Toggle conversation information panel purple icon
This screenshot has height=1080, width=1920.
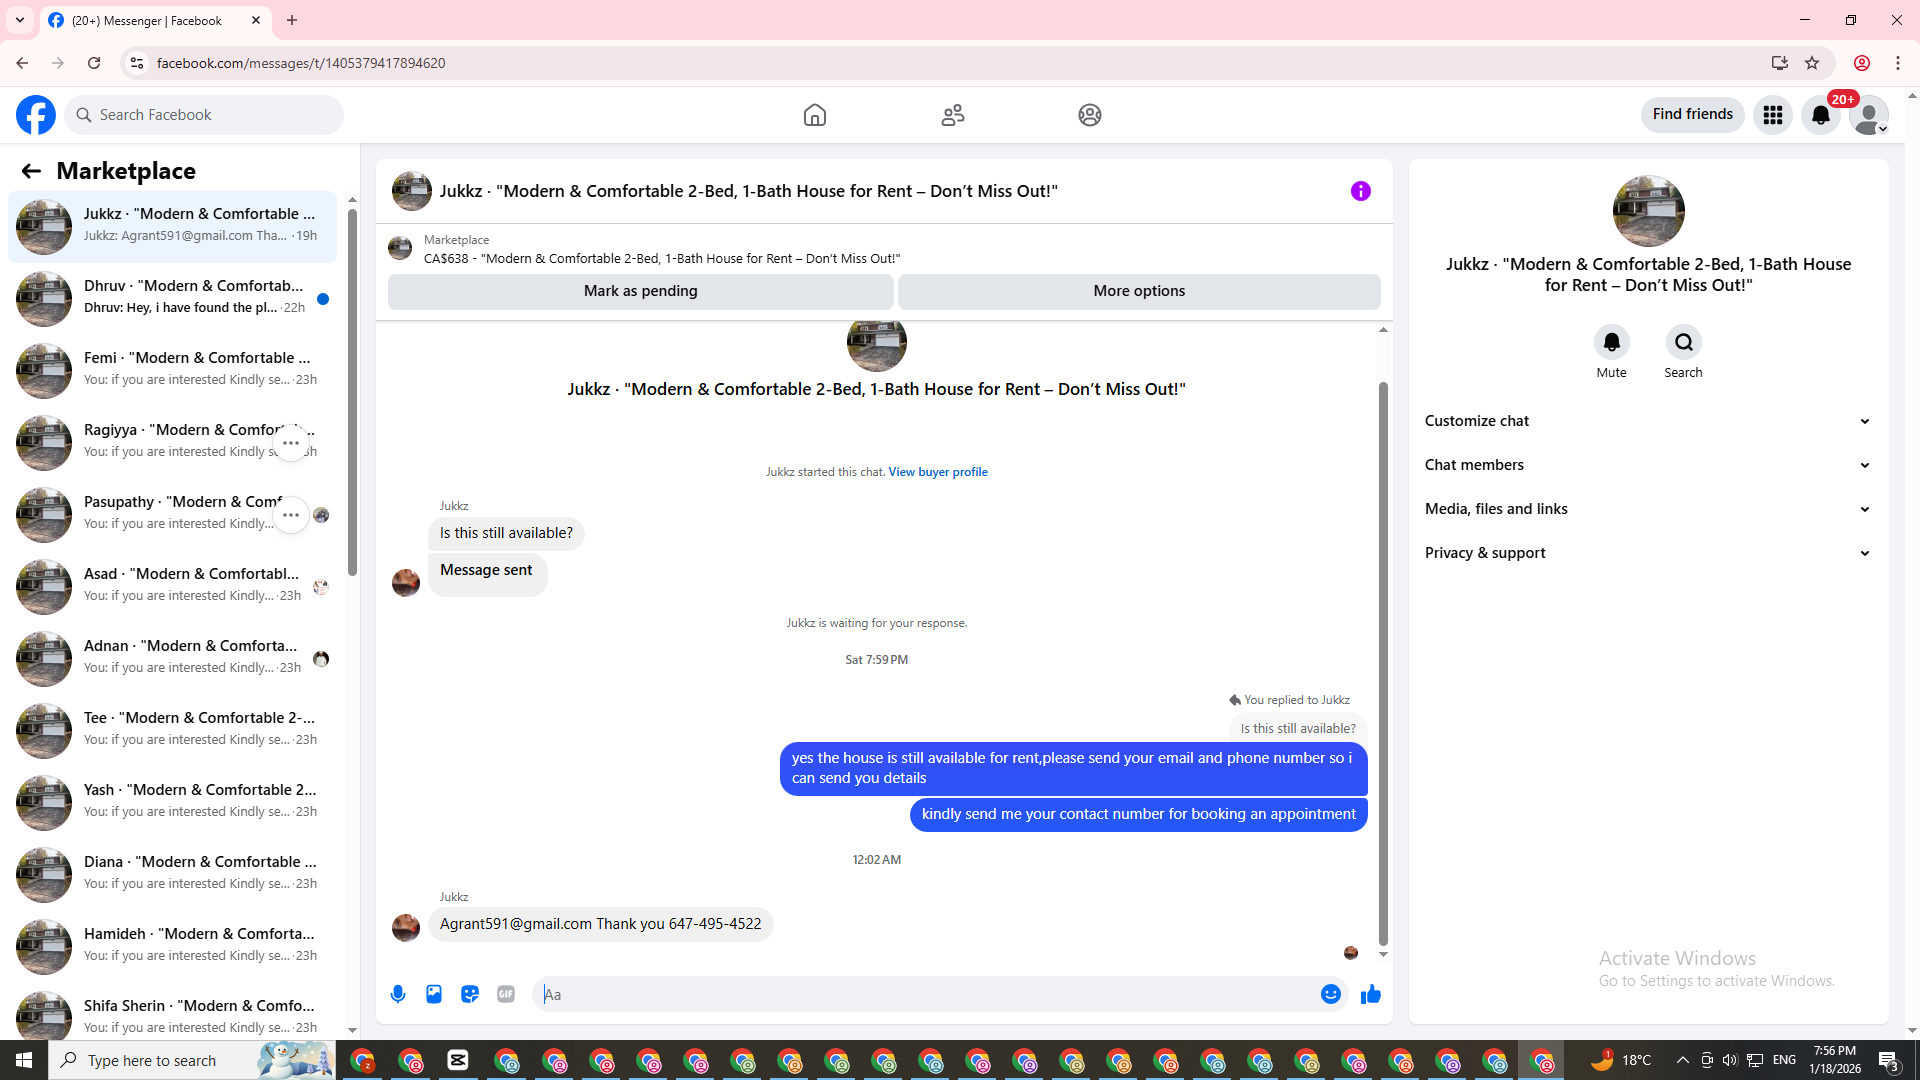1360,191
